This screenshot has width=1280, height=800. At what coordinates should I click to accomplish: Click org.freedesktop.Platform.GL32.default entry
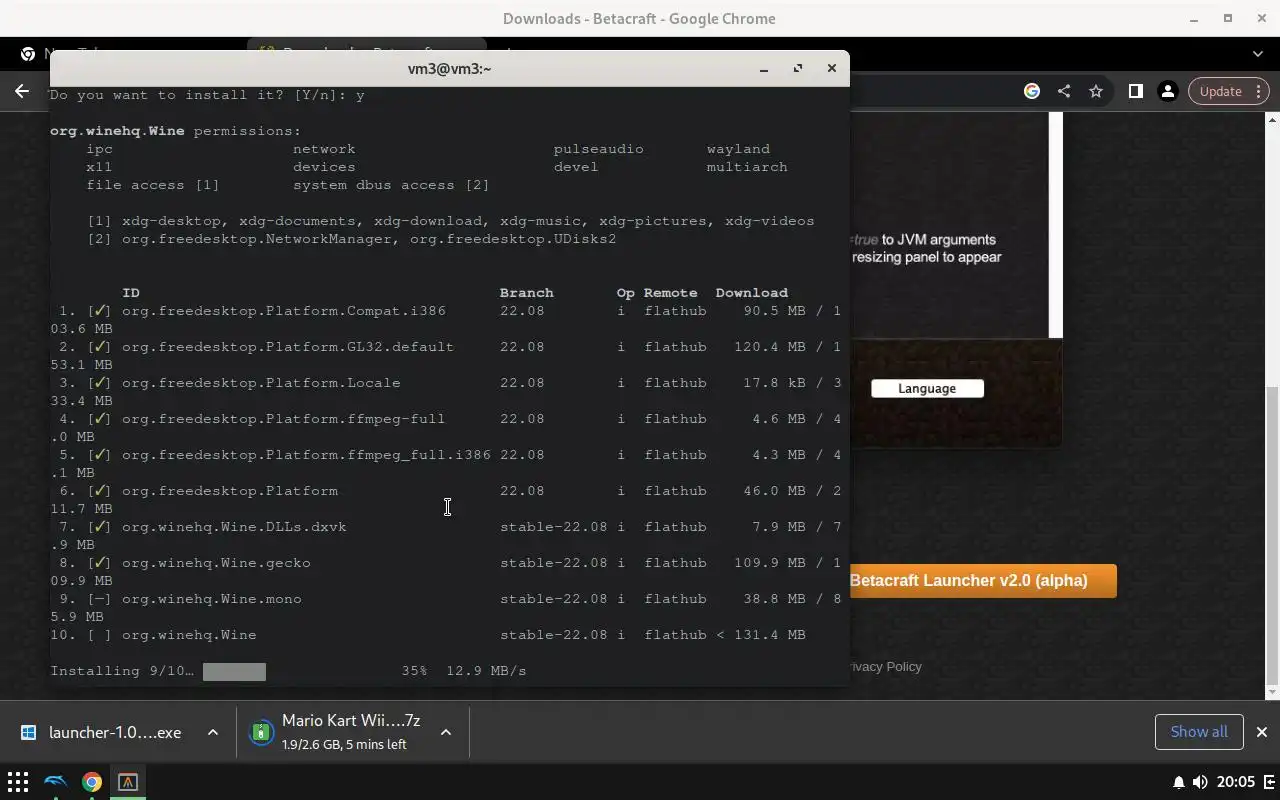pos(288,347)
